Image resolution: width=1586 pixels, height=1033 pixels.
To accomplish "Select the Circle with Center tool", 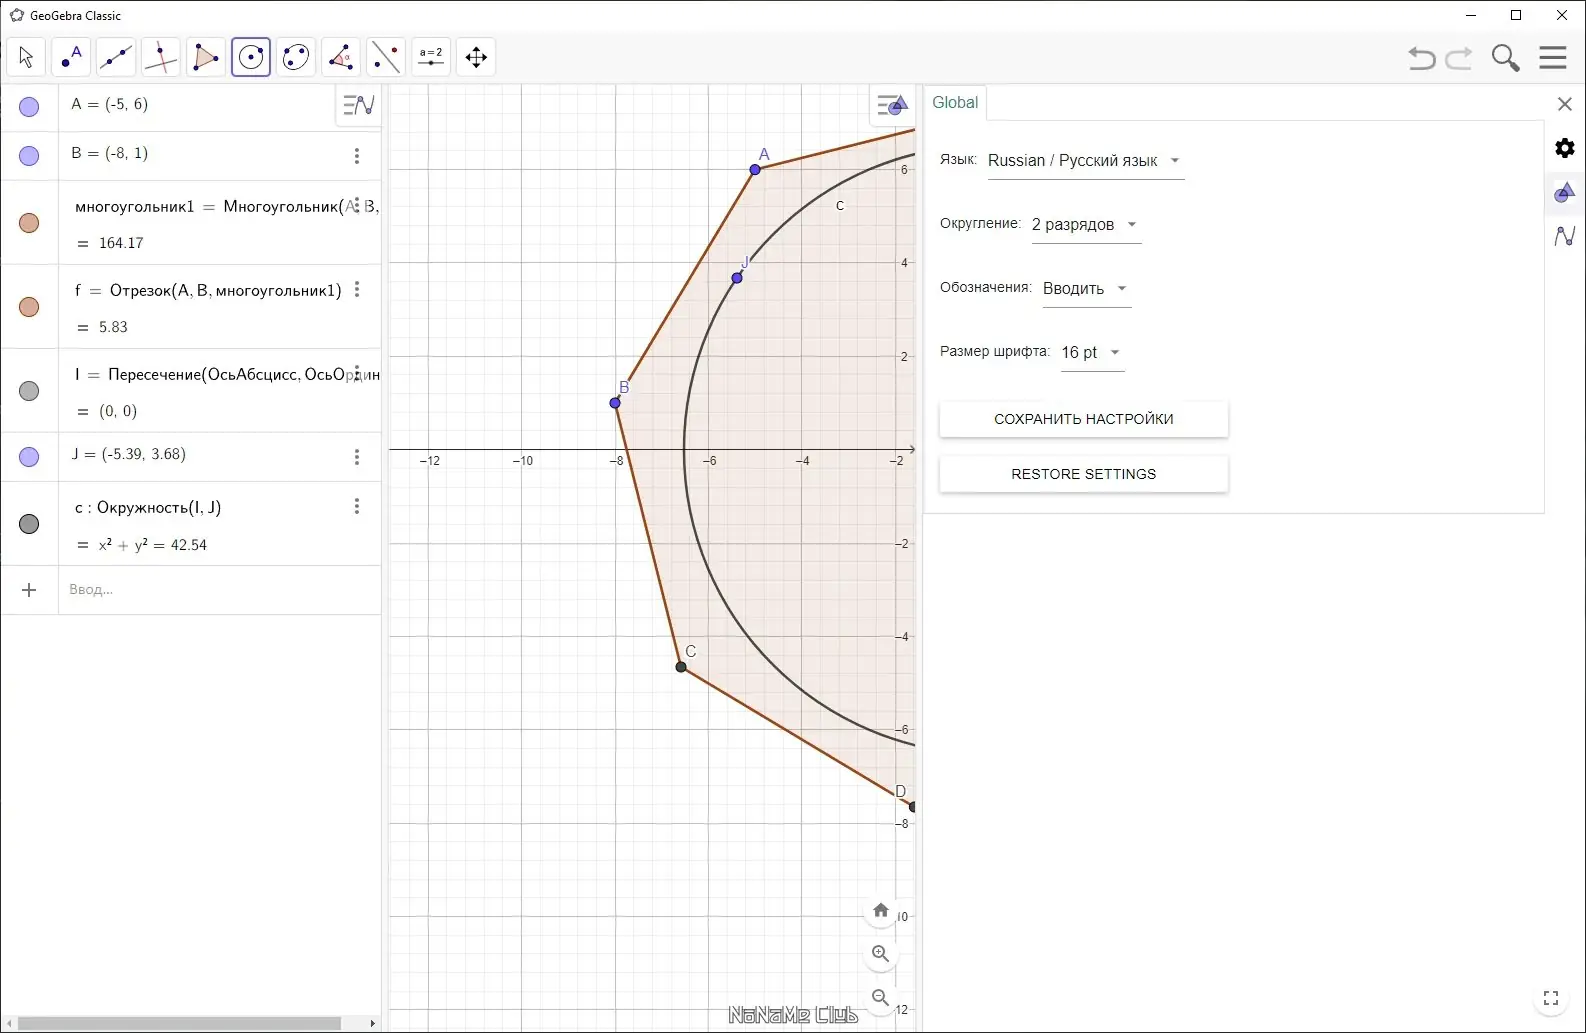I will [x=251, y=57].
